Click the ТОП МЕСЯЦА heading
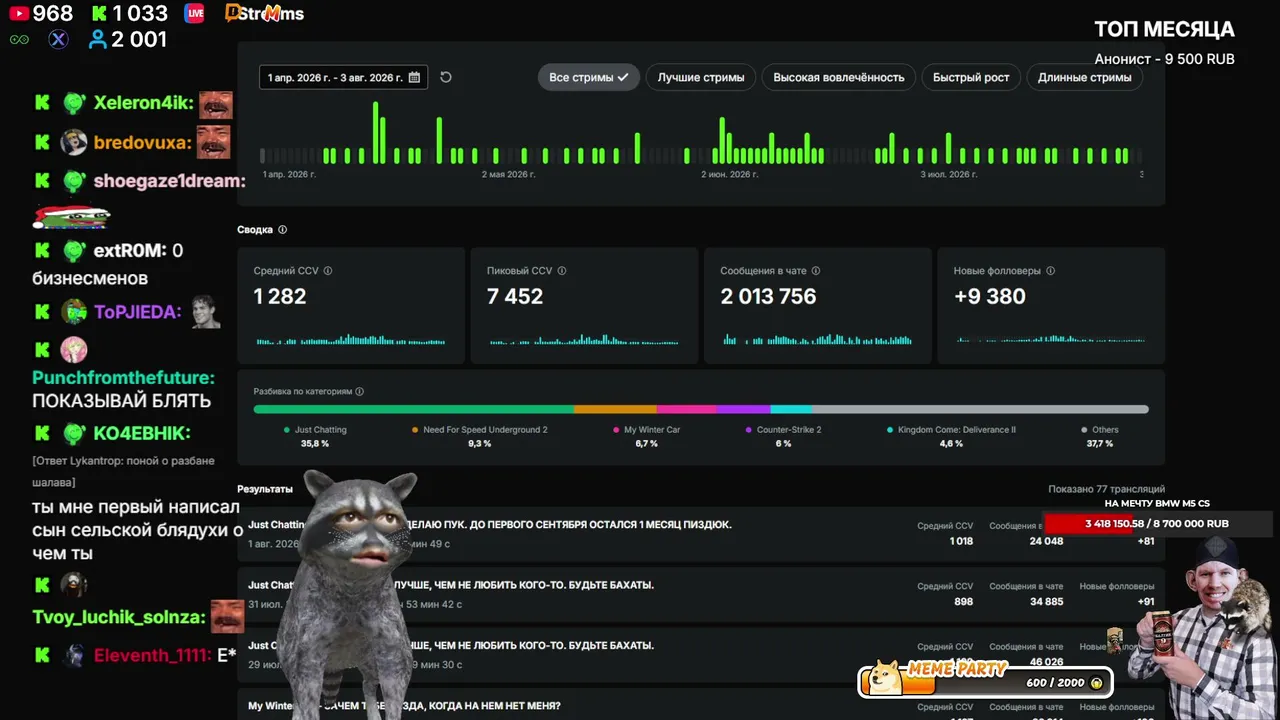The height and width of the screenshot is (720, 1280). pos(1164,30)
